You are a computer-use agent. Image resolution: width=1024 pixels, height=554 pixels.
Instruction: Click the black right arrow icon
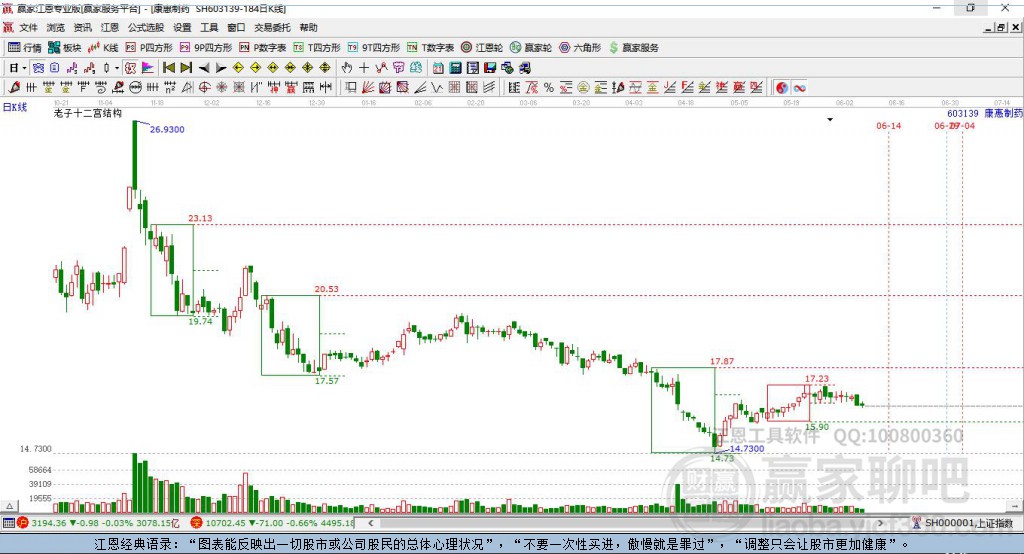coord(221,68)
